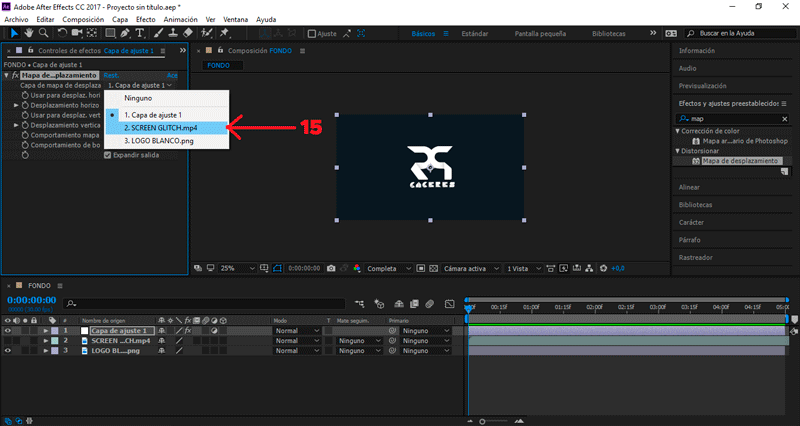Image resolution: width=800 pixels, height=426 pixels.
Task: Open the Animación menu
Action: coord(180,19)
